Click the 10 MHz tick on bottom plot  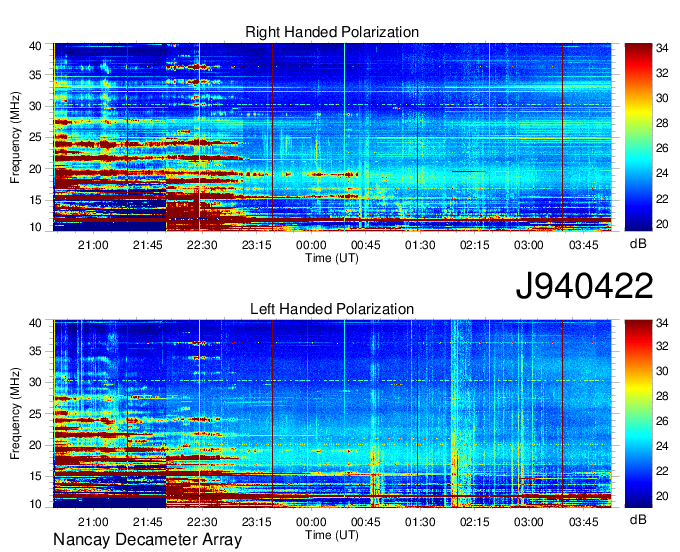(36, 504)
